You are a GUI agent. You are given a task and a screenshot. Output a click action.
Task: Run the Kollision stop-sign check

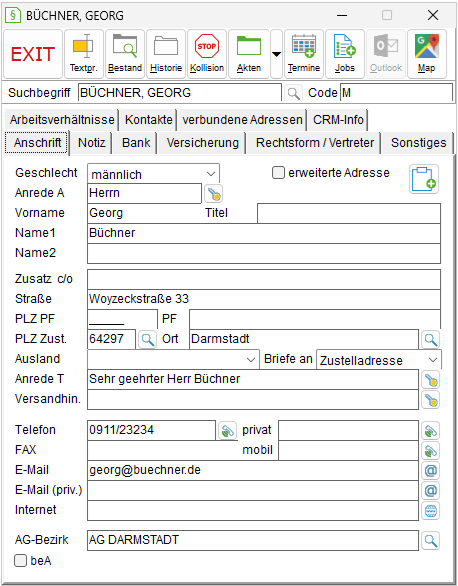[207, 54]
